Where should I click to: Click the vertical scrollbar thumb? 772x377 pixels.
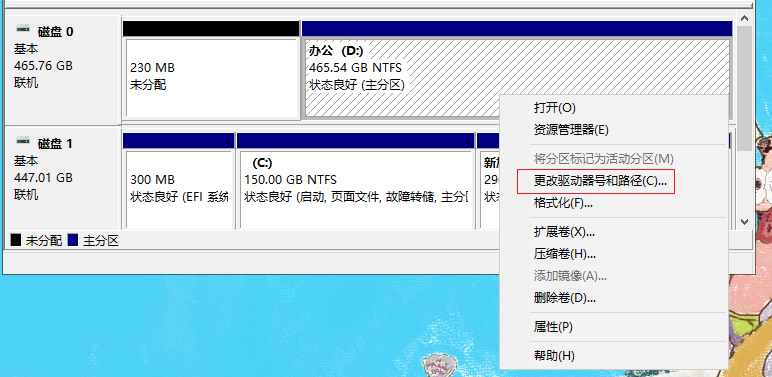745,89
